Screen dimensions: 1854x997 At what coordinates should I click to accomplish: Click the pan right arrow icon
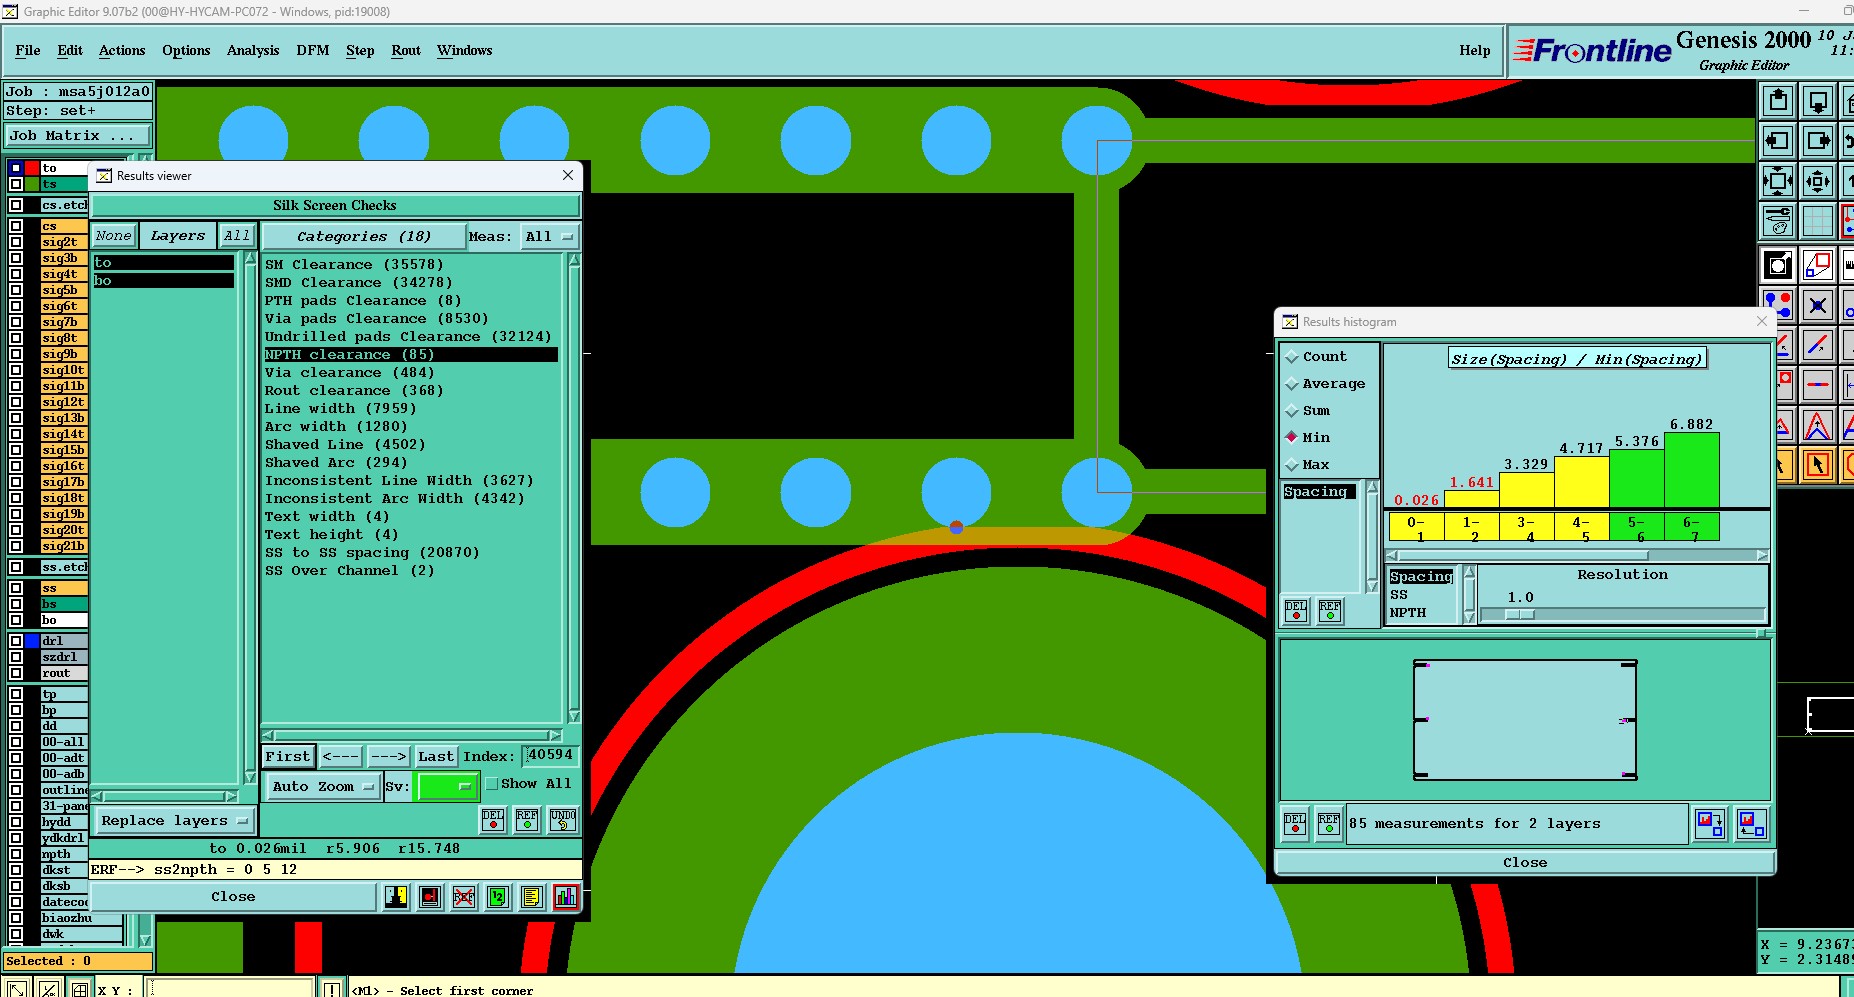point(1818,141)
